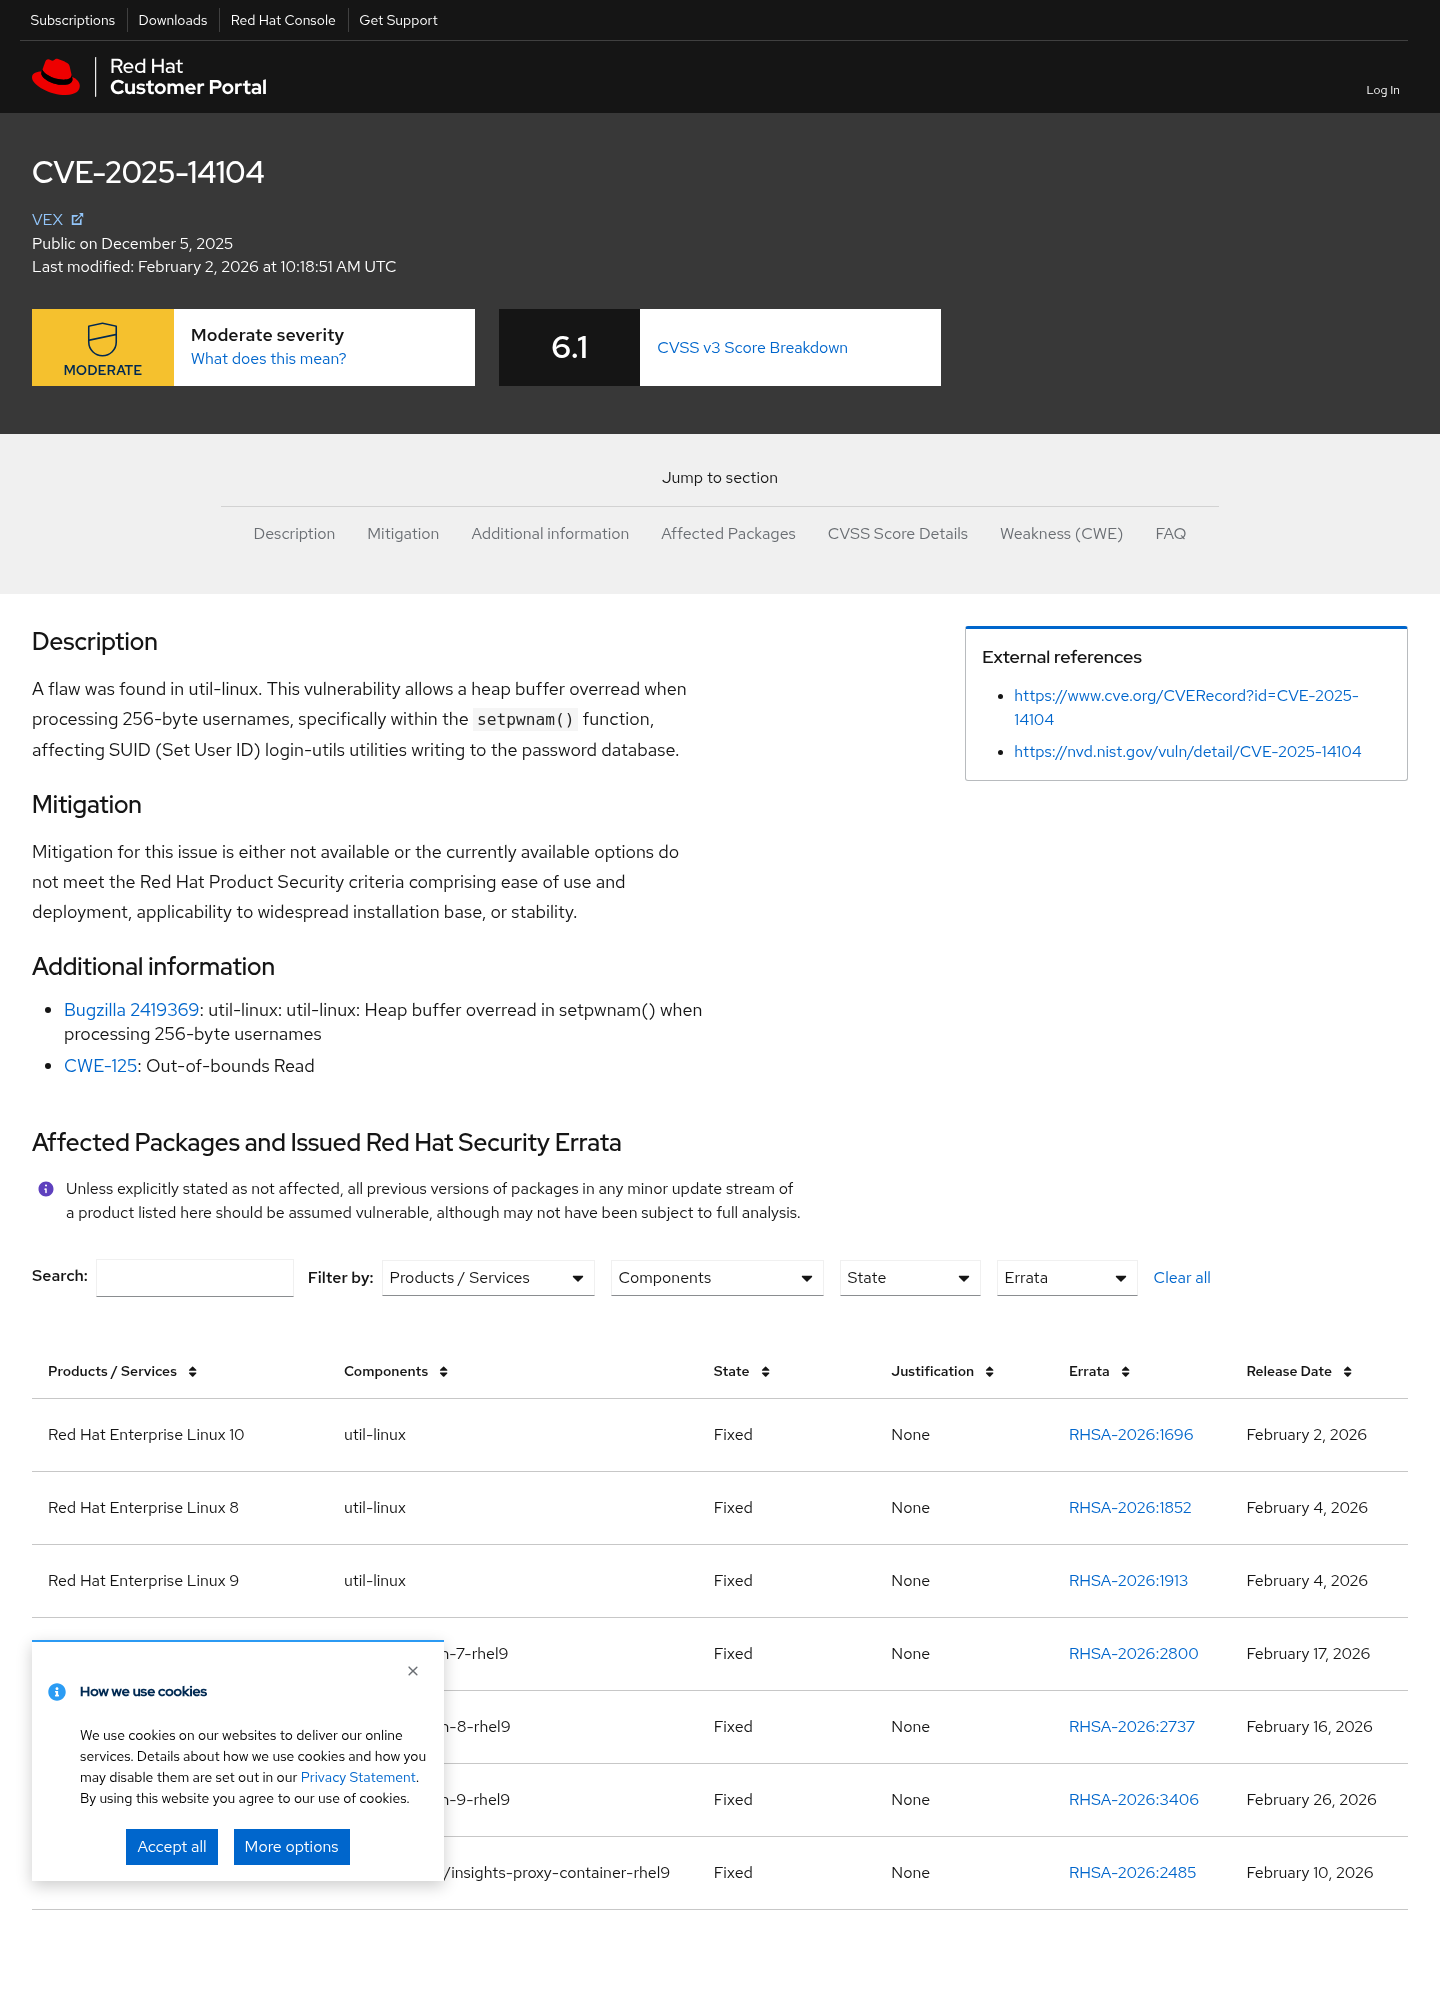Sort the State column arrows

(x=766, y=1372)
